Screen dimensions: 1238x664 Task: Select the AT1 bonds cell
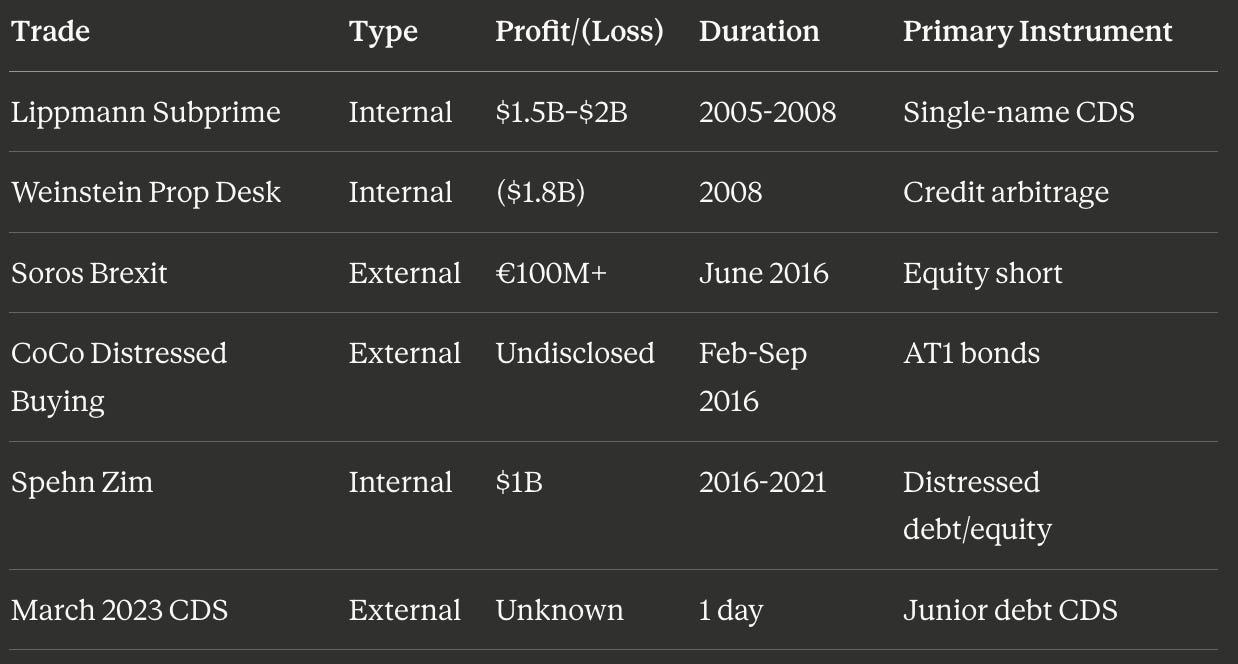(x=971, y=353)
